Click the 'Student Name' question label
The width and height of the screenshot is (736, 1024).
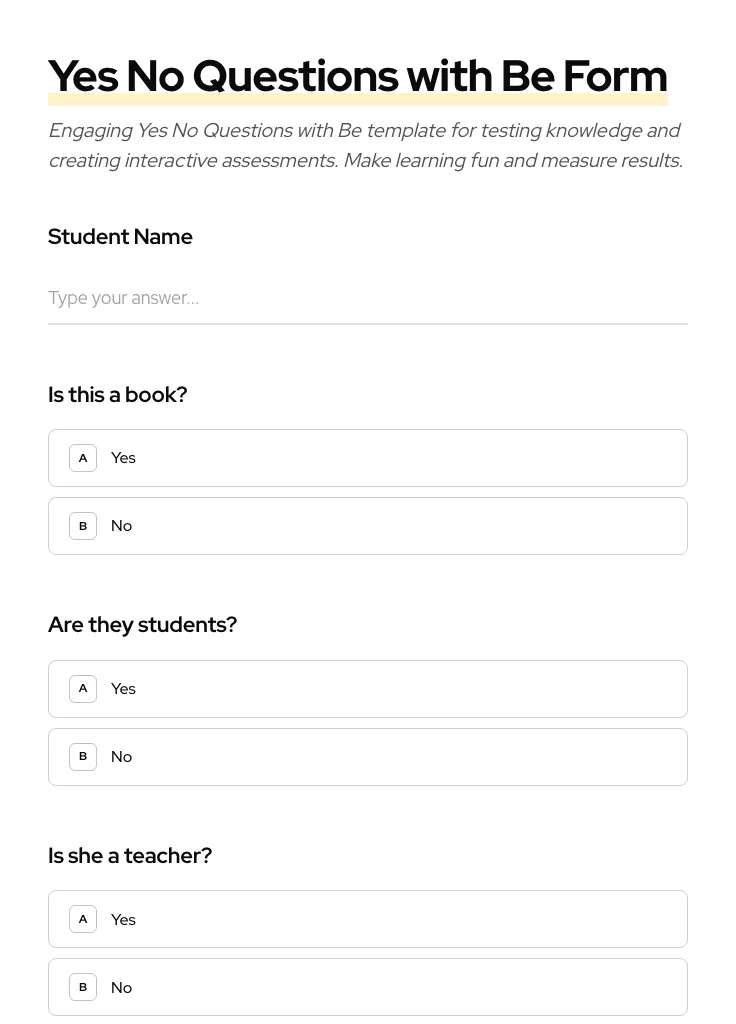pos(120,236)
